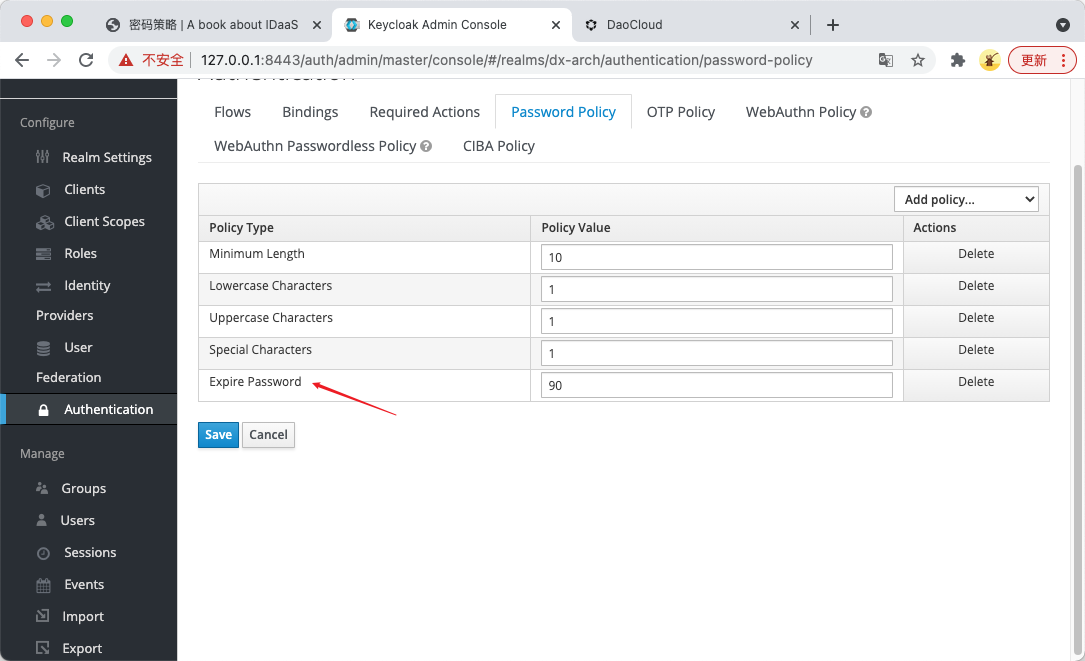Click the Groups people icon
Screen dimensions: 1085x661
42,489
